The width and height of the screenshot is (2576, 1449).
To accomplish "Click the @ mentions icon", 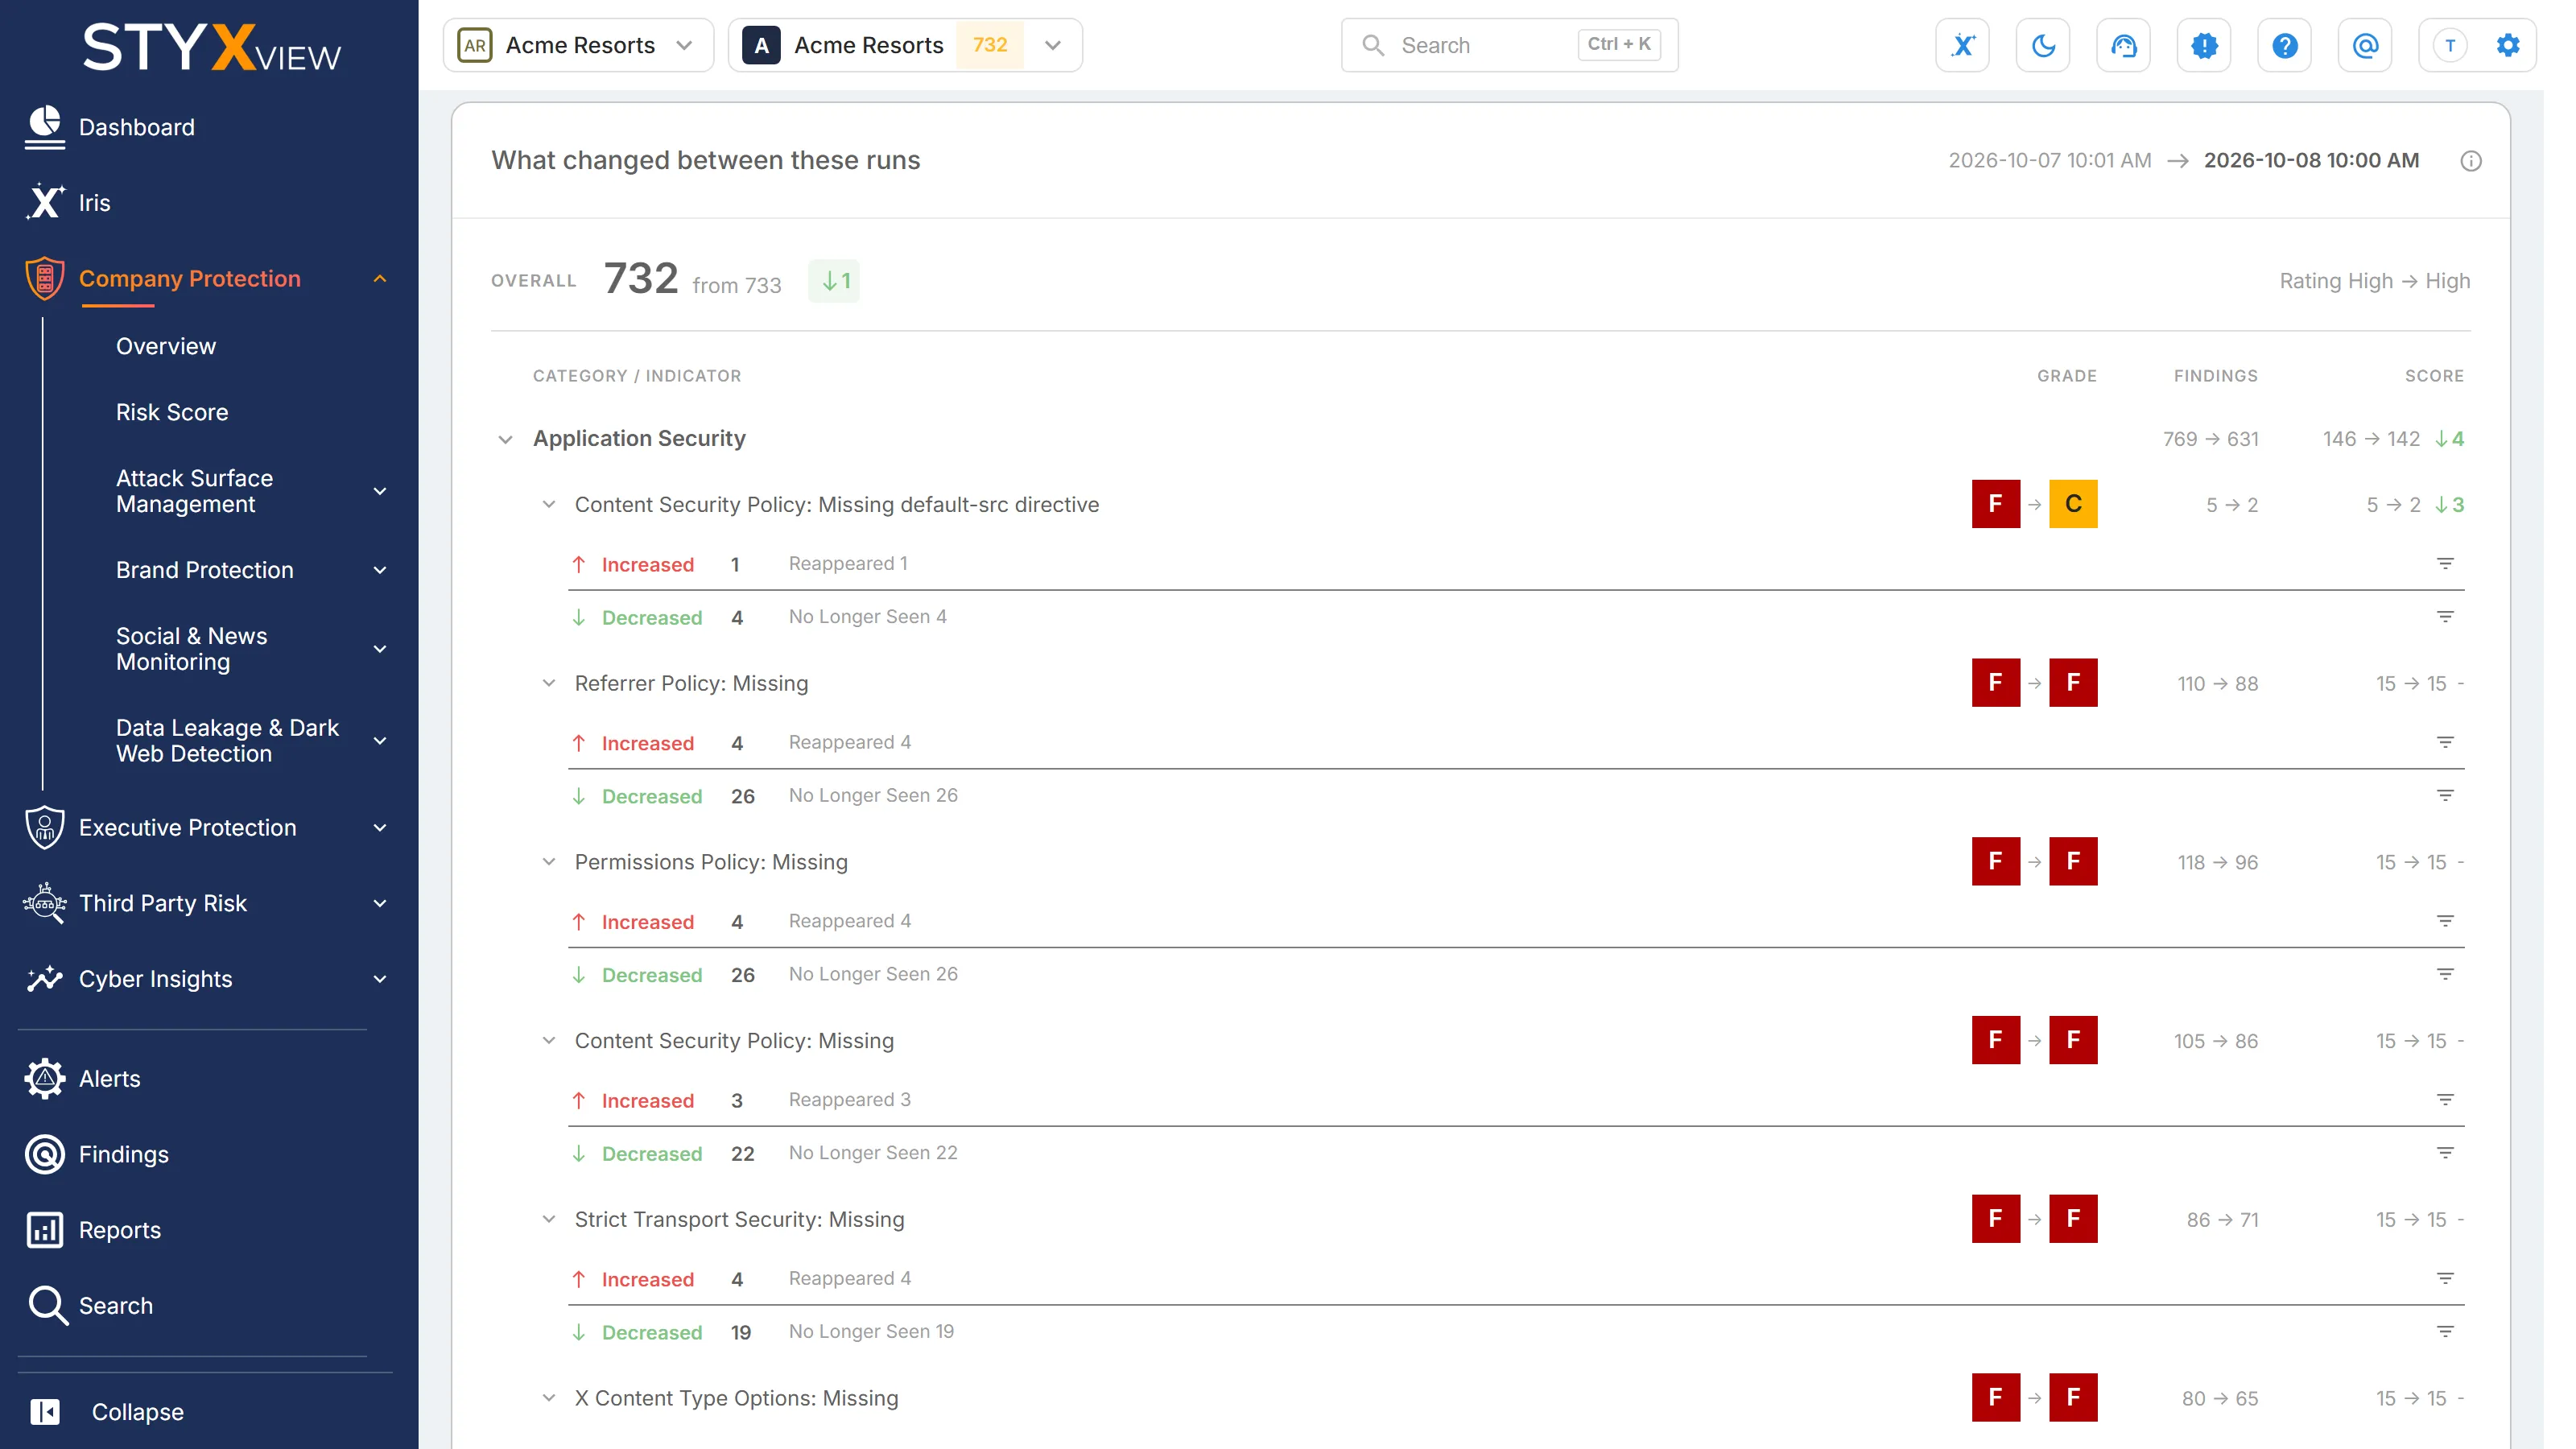I will [2365, 45].
